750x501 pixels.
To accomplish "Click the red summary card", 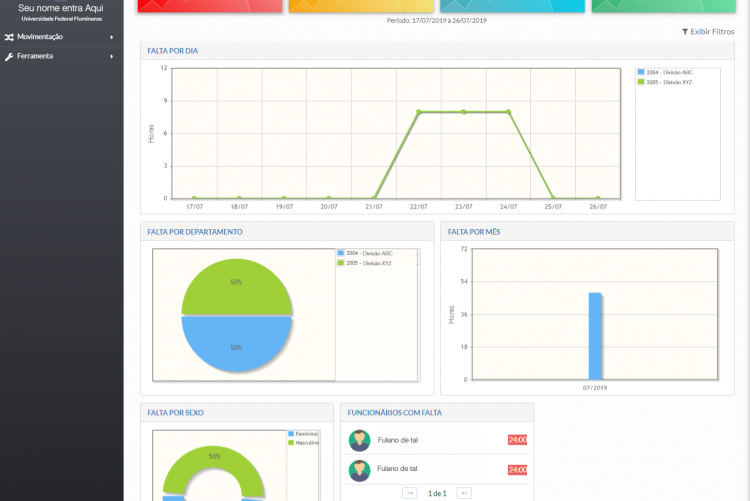I will [x=210, y=6].
